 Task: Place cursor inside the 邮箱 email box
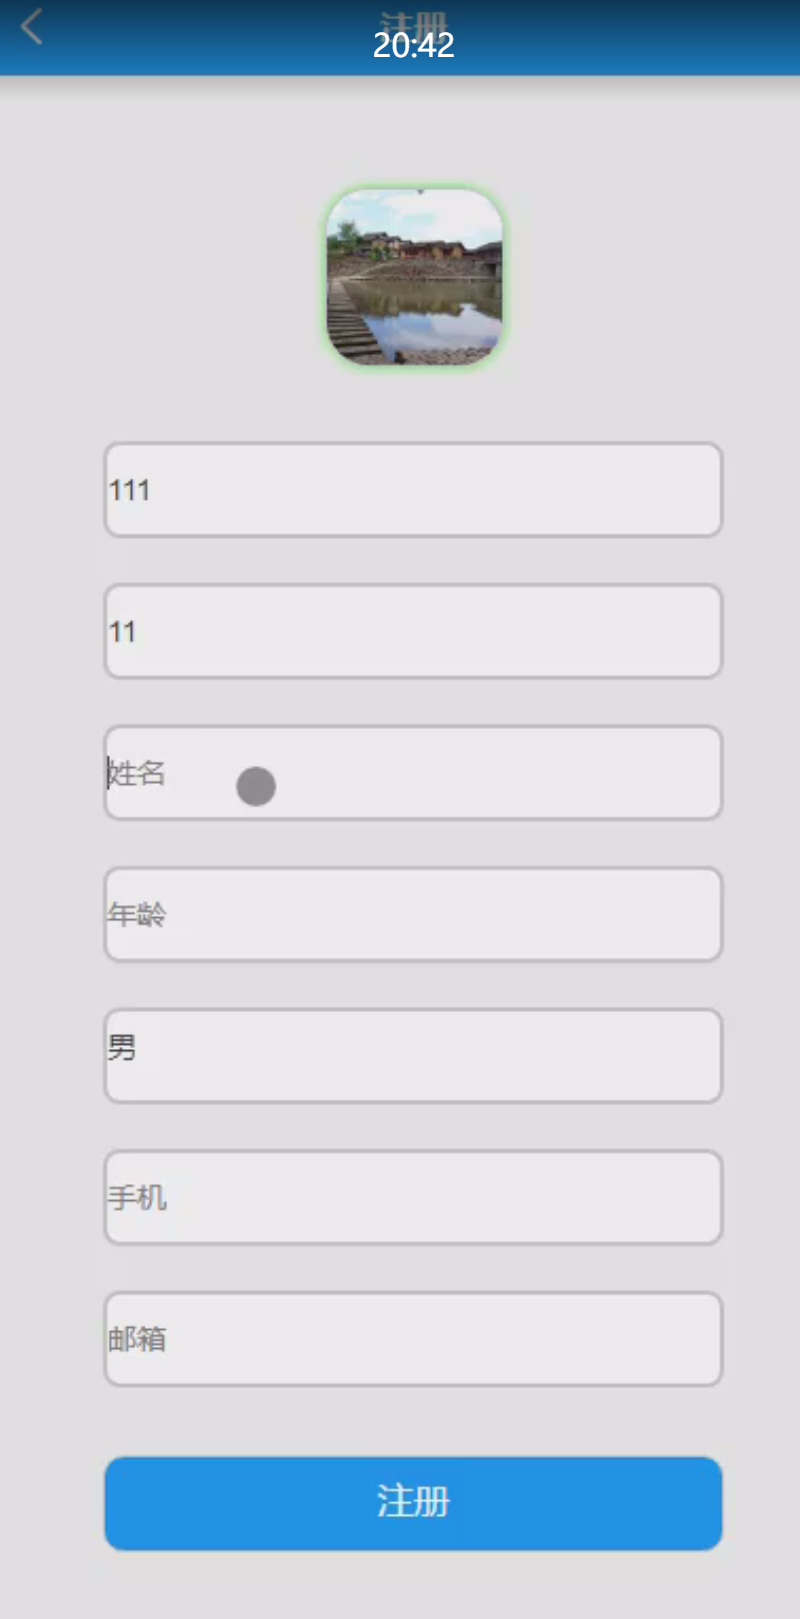[x=413, y=1339]
